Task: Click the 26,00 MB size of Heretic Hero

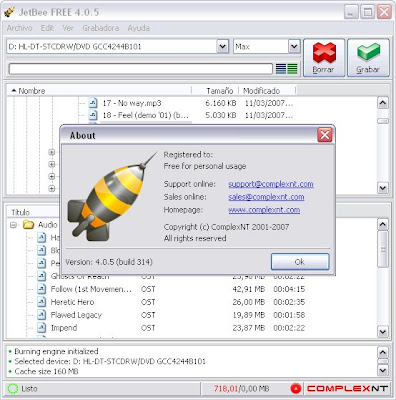Action: 249,302
